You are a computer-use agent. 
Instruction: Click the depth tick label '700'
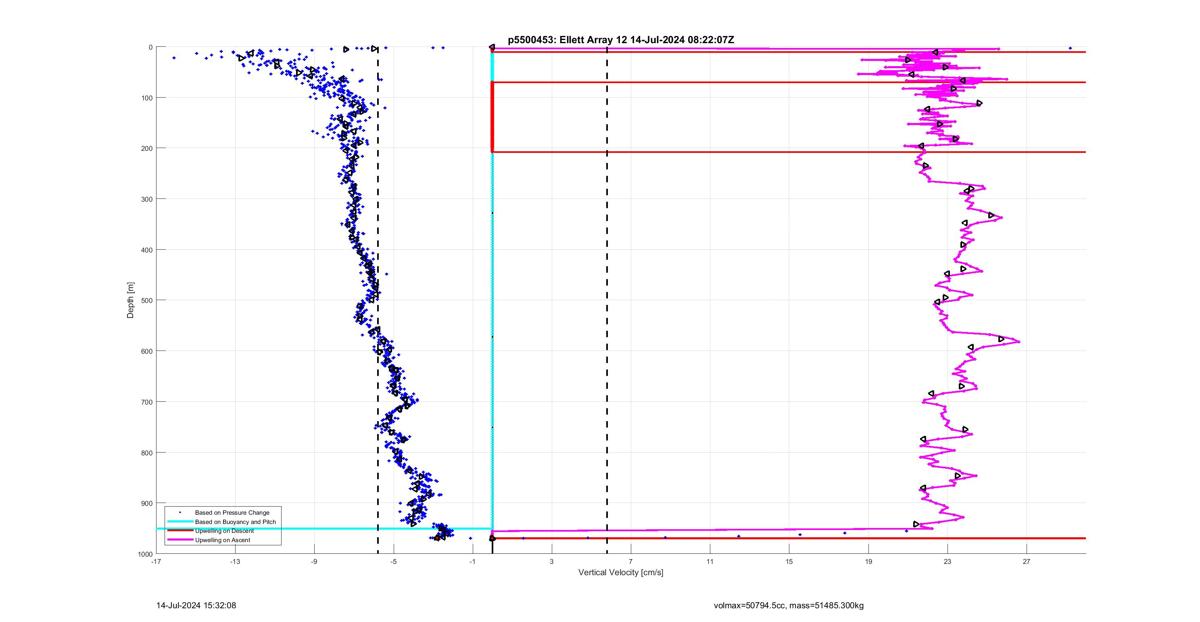pyautogui.click(x=146, y=402)
